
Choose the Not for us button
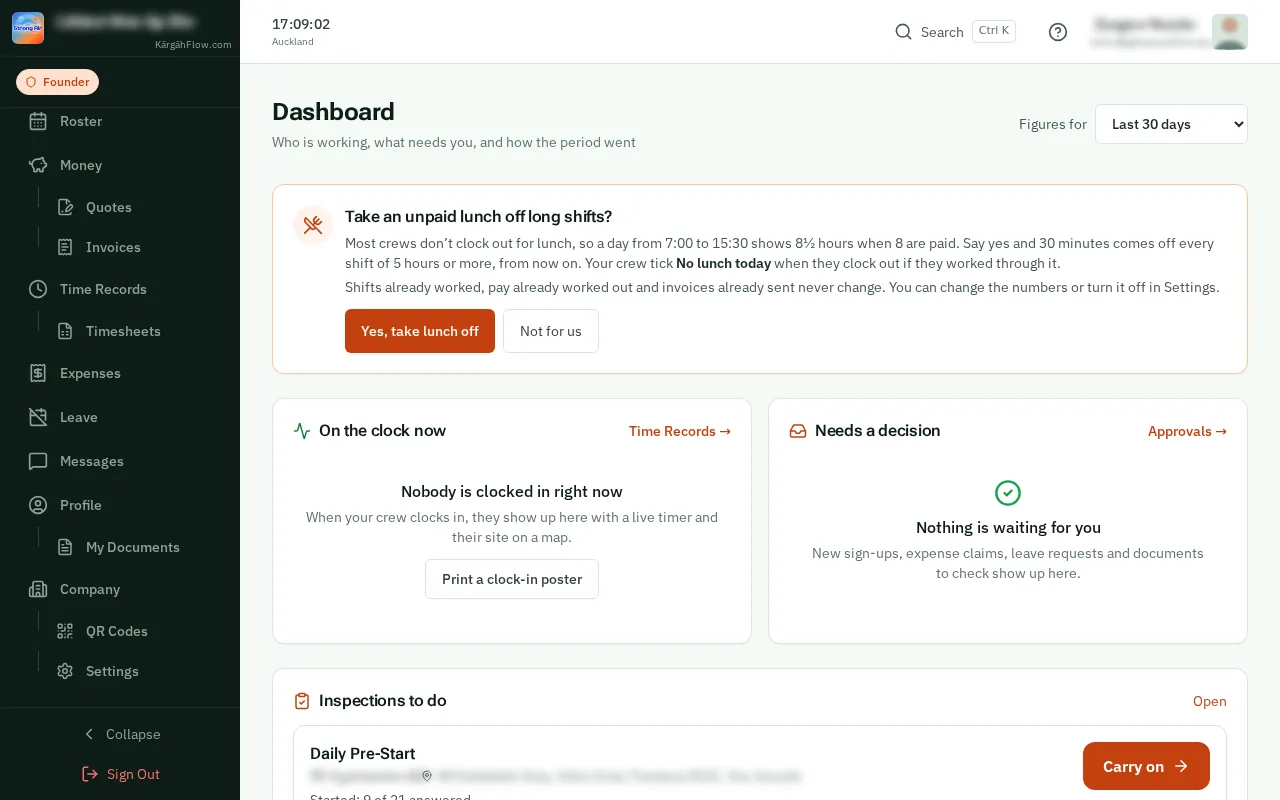(551, 331)
